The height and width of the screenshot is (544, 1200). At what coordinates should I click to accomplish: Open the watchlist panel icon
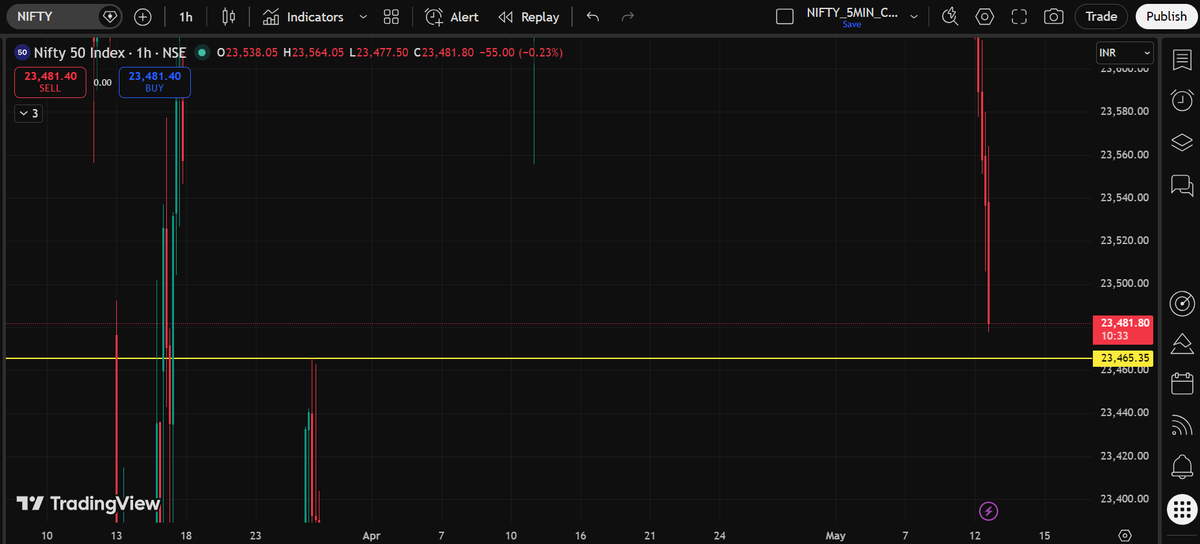[x=1181, y=59]
